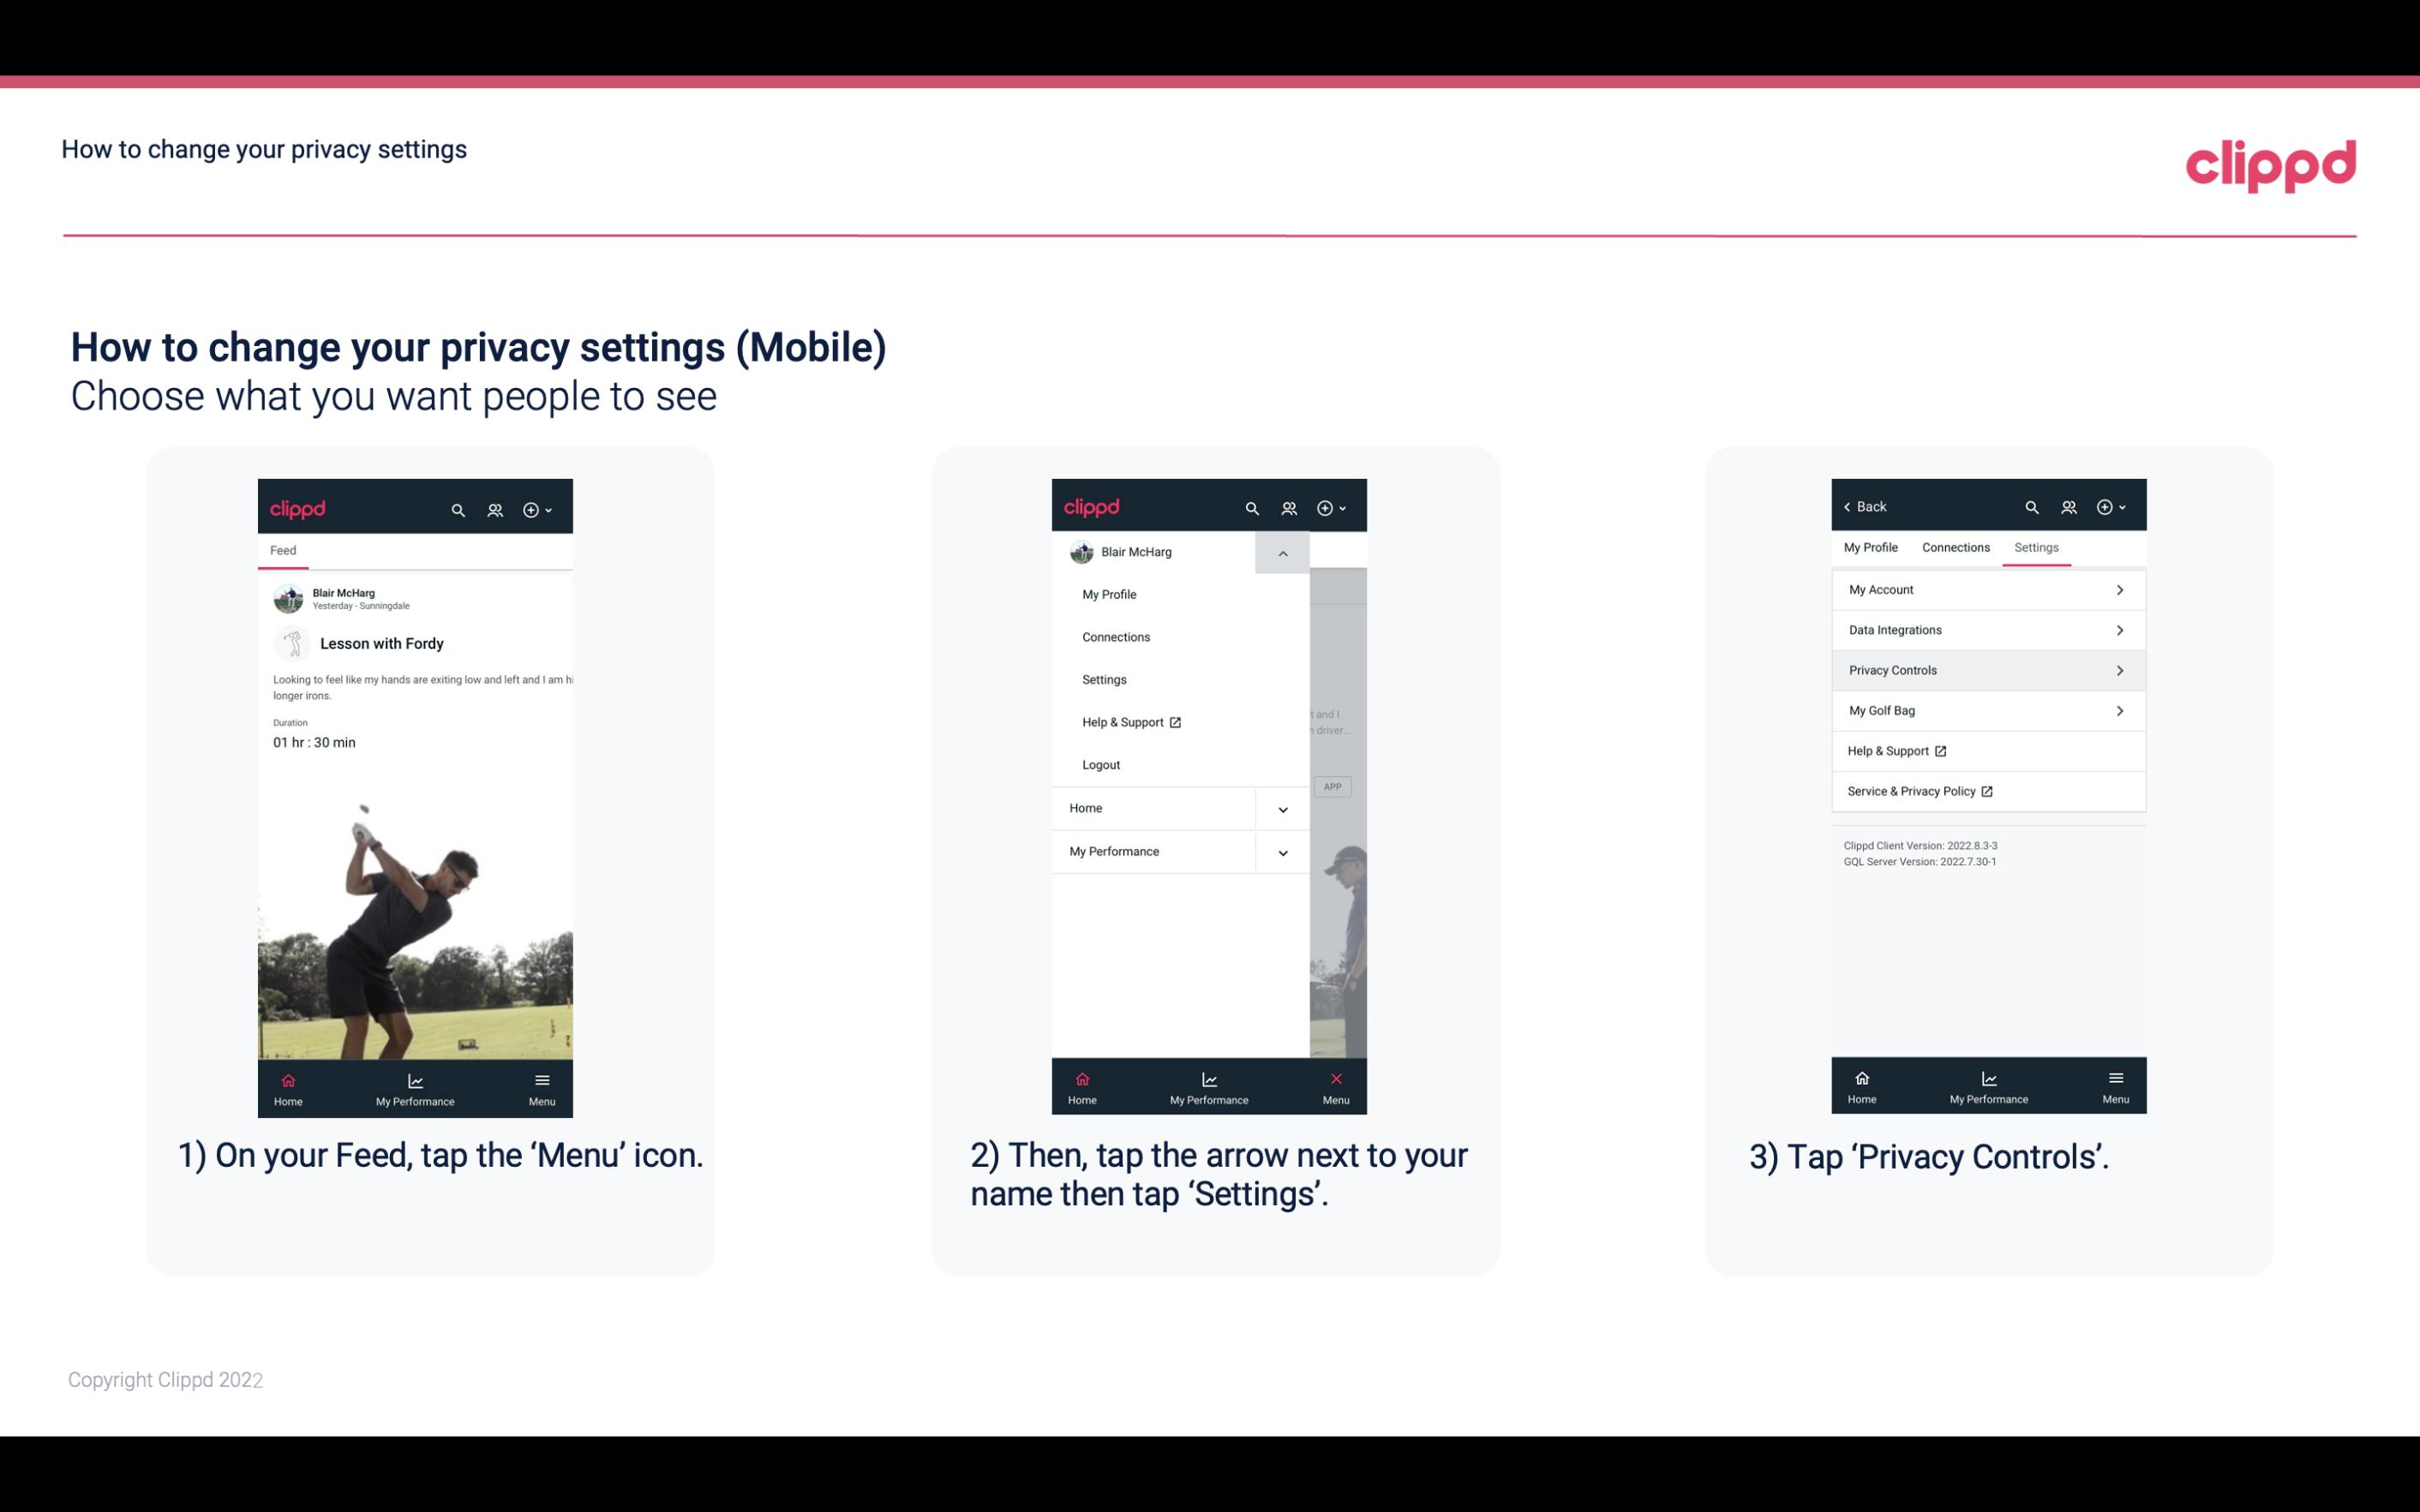Select the My Profile tab on settings
Image resolution: width=2420 pixels, height=1512 pixels.
pos(1875,547)
